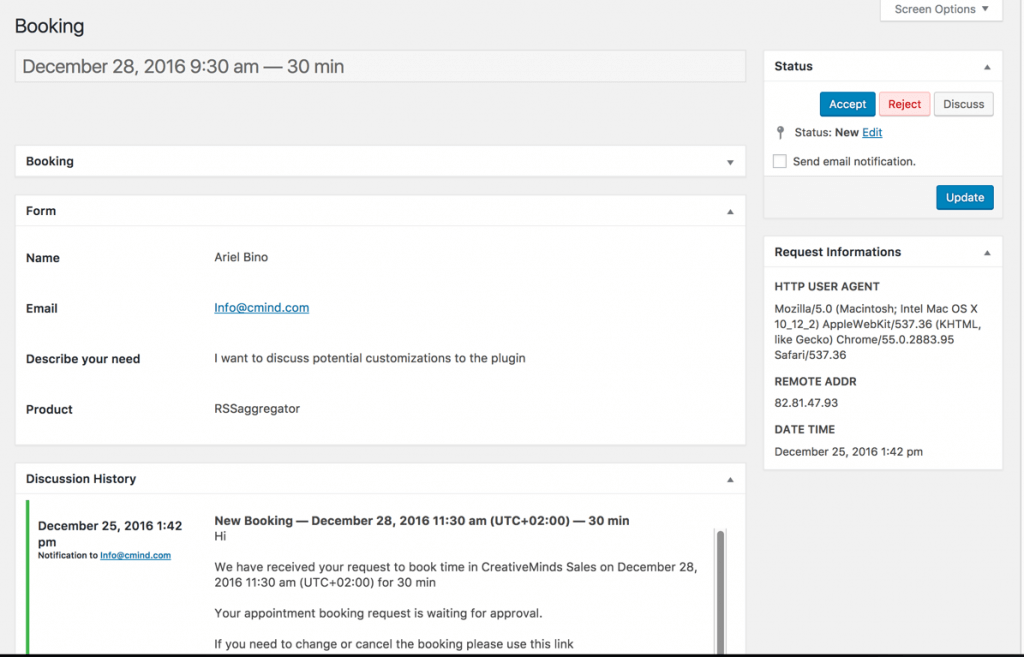
Task: Open the Screen Options dropdown
Action: [940, 9]
